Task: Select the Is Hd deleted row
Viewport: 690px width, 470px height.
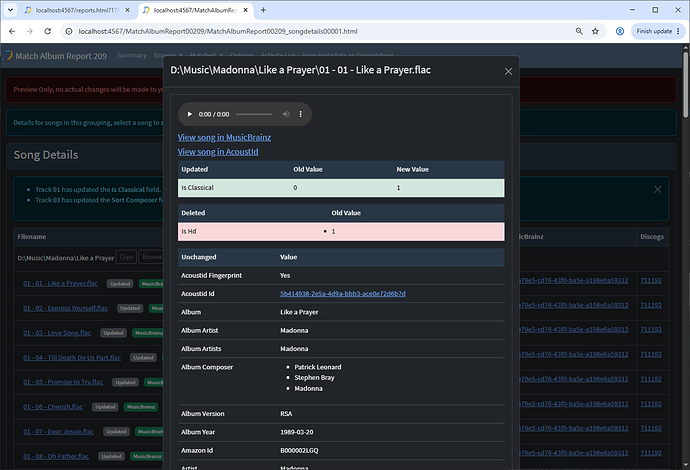Action: 341,231
